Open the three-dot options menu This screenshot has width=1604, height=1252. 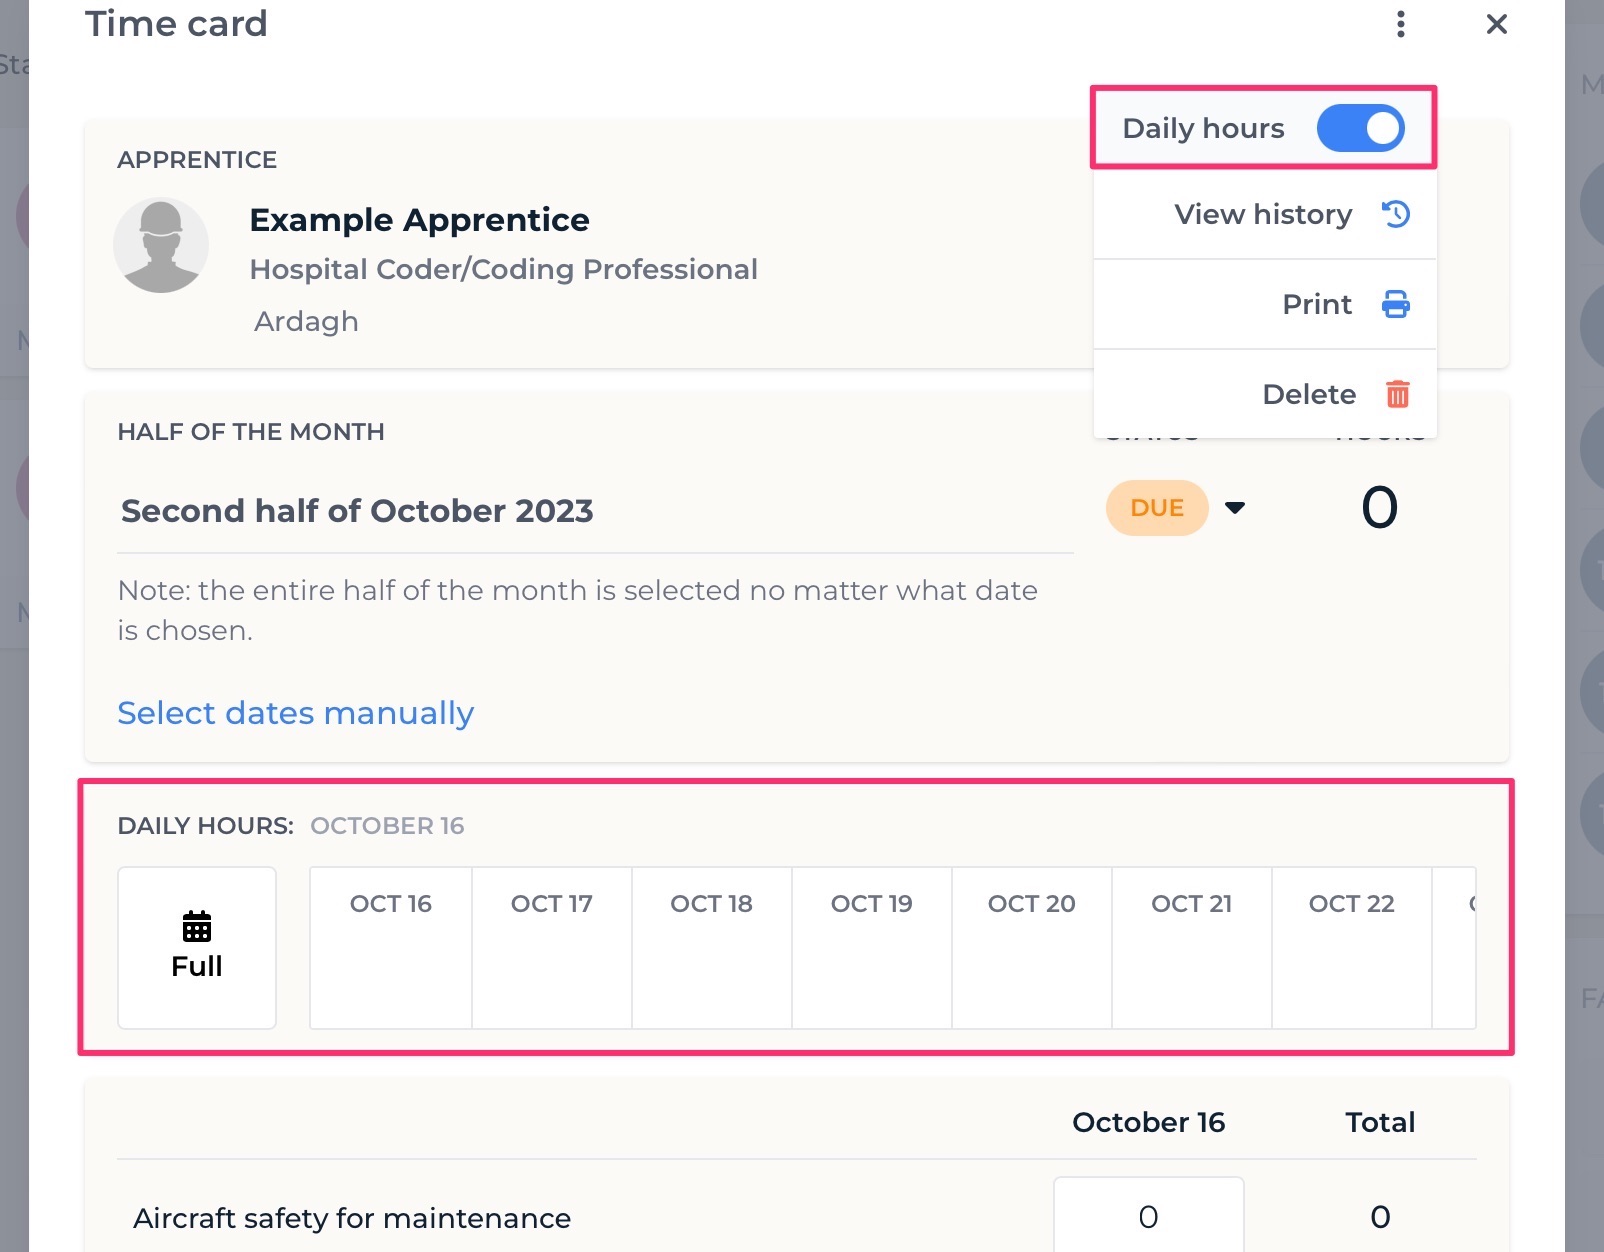1400,24
